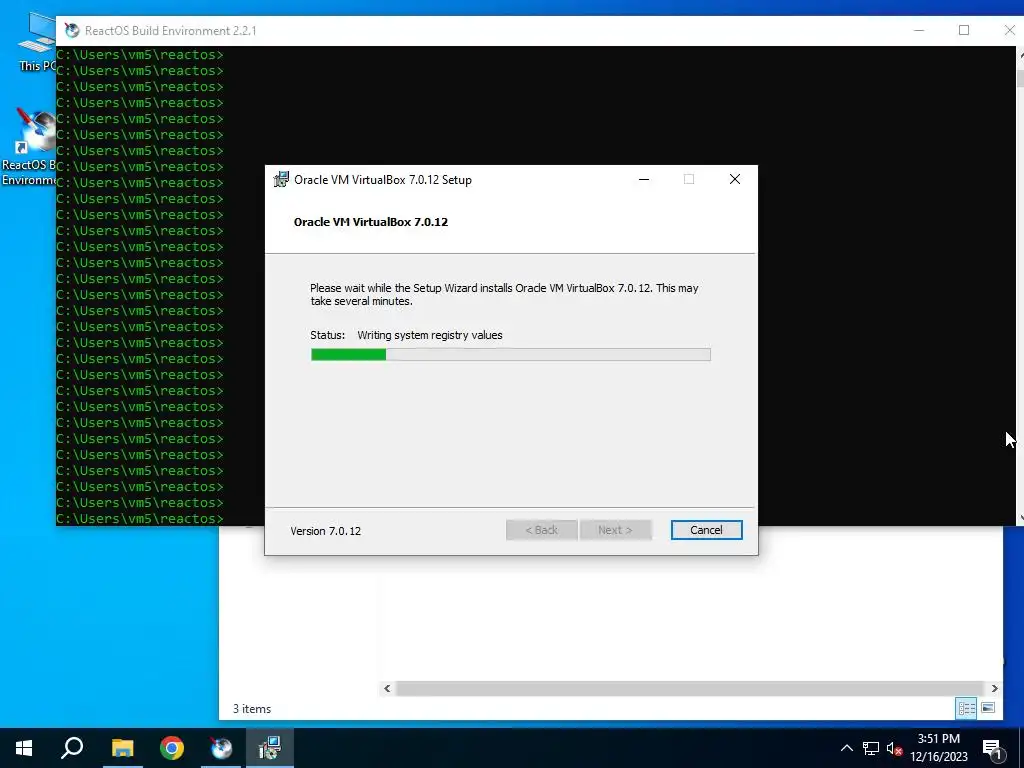Screen dimensions: 1024x768
Task: Click the 'Version 7.0.12' label
Action: pyautogui.click(x=325, y=531)
